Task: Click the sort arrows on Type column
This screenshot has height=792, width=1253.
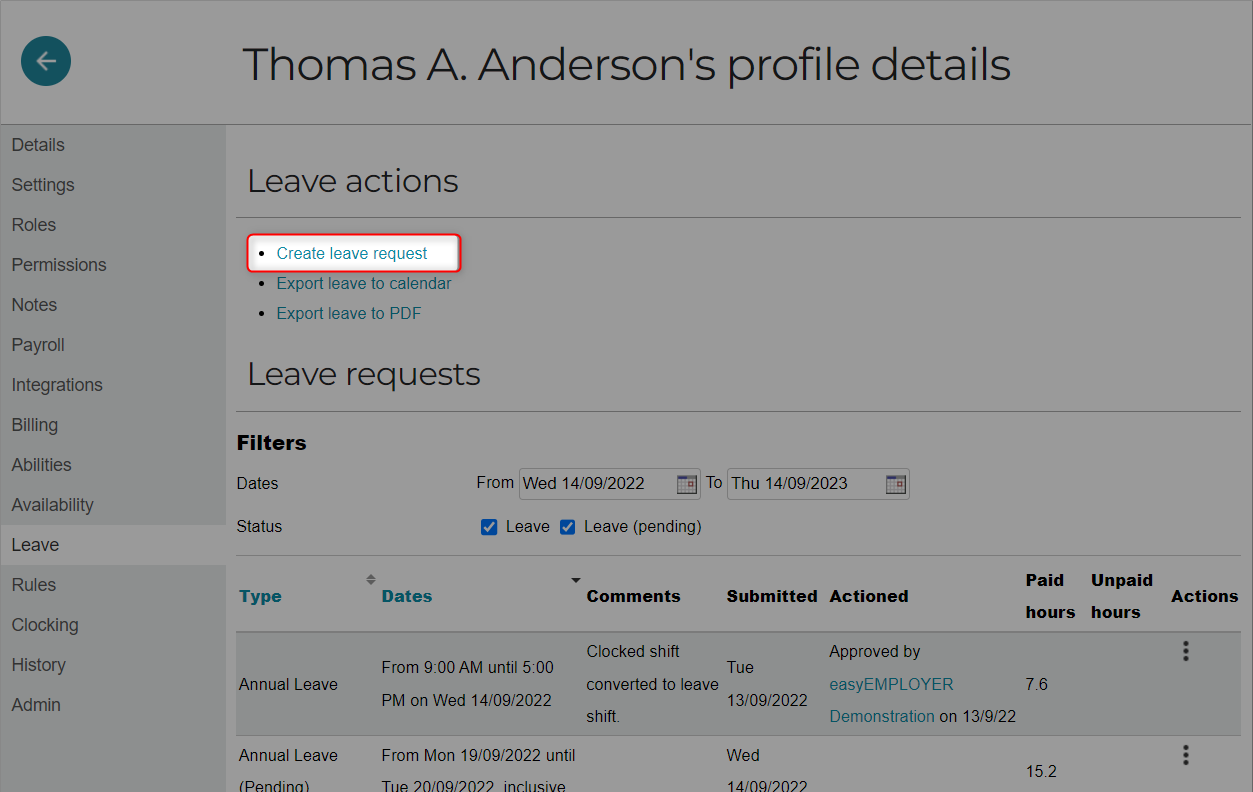Action: [x=371, y=579]
